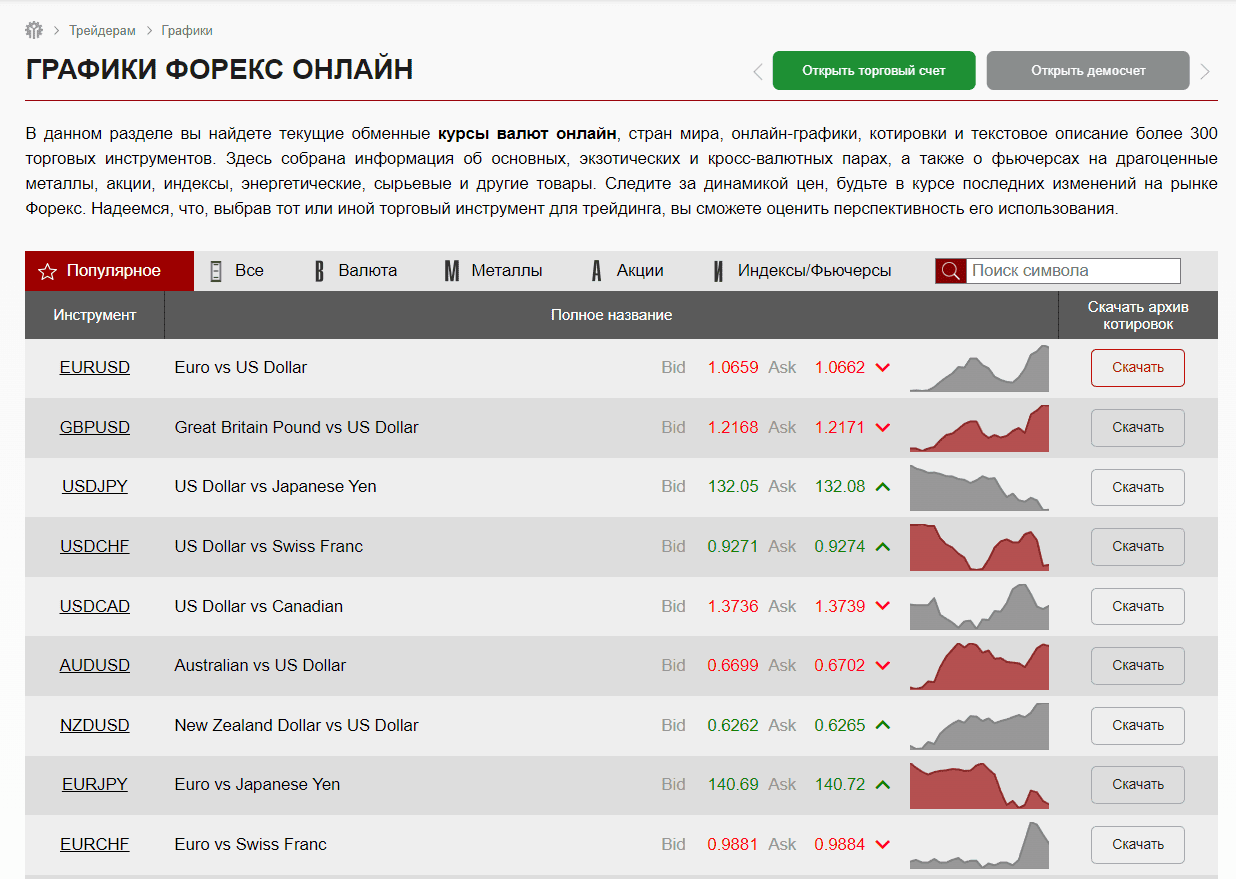1236x879 pixels.
Task: Download NZDUSD quotes archive
Action: [1138, 725]
